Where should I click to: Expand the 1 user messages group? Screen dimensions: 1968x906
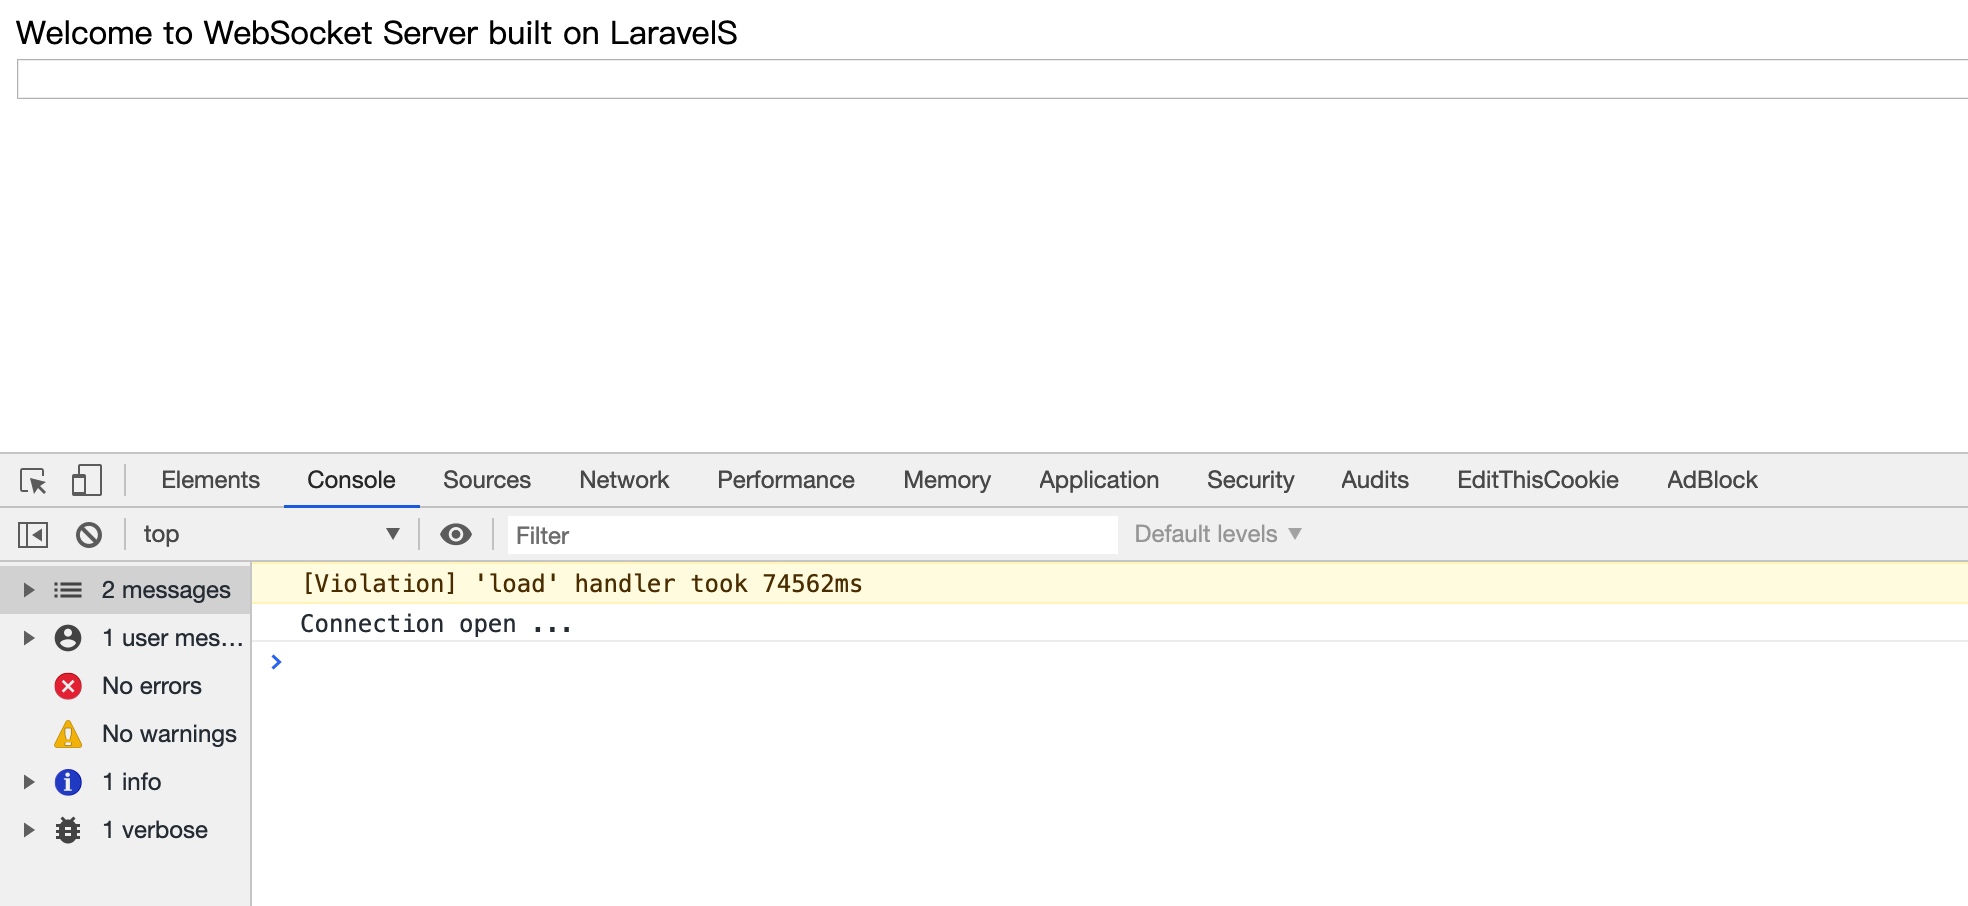coord(29,638)
